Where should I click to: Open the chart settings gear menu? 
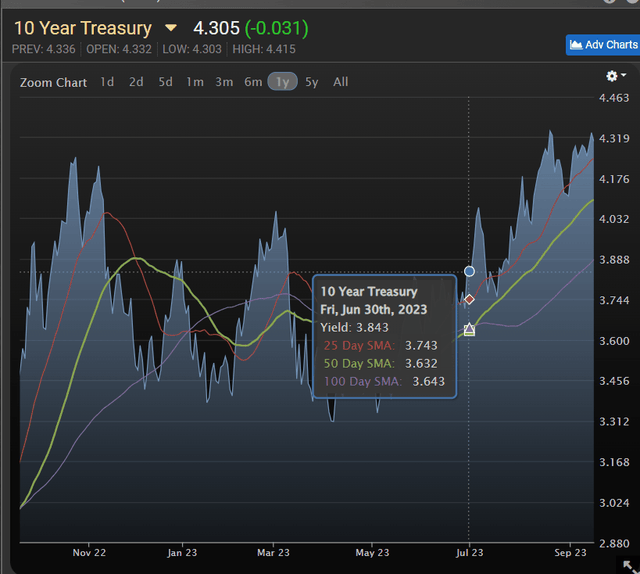point(611,76)
